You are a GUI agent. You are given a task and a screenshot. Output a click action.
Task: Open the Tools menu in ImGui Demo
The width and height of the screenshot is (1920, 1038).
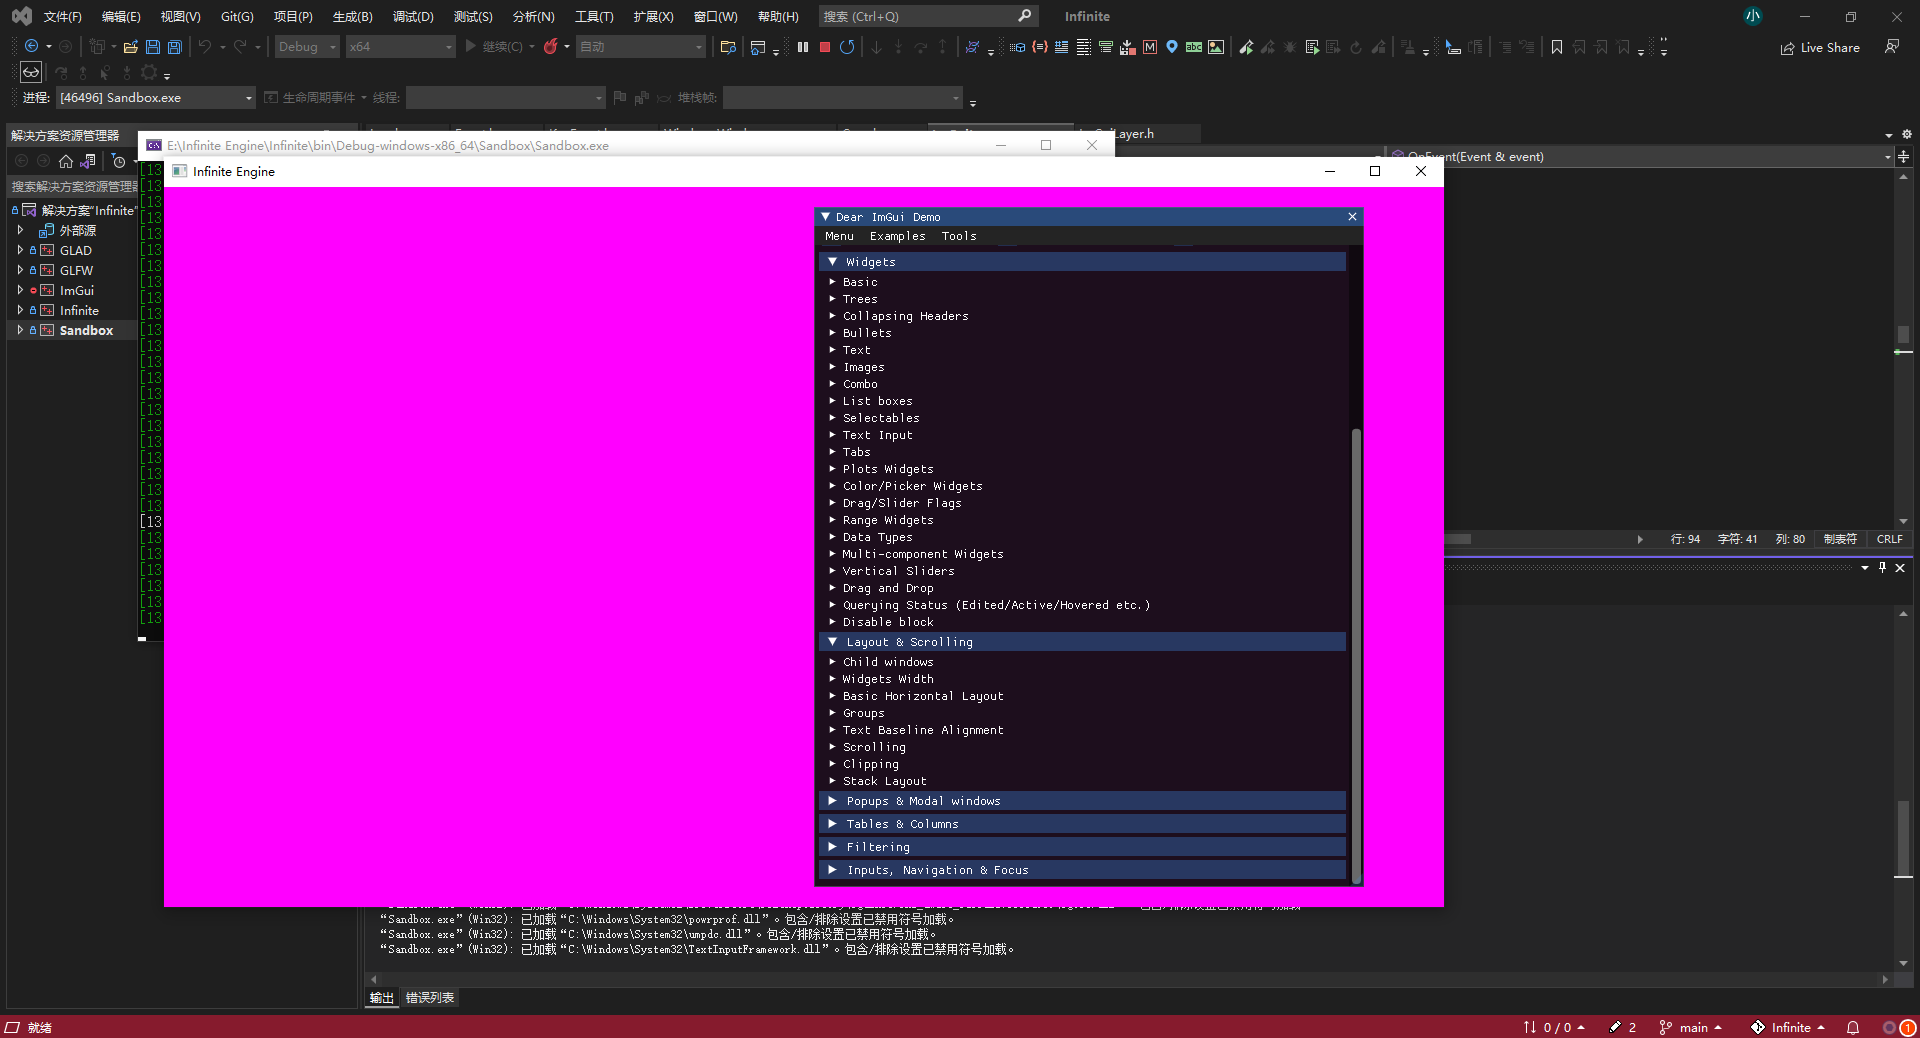pos(958,236)
